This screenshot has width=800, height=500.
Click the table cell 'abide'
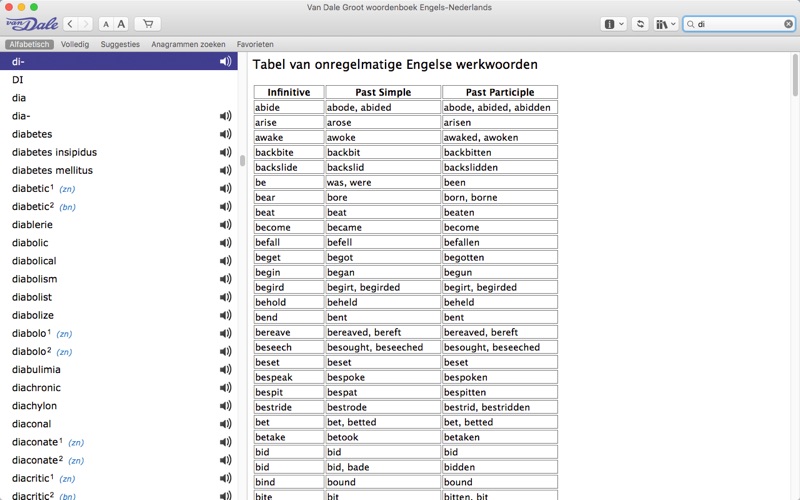[289, 107]
